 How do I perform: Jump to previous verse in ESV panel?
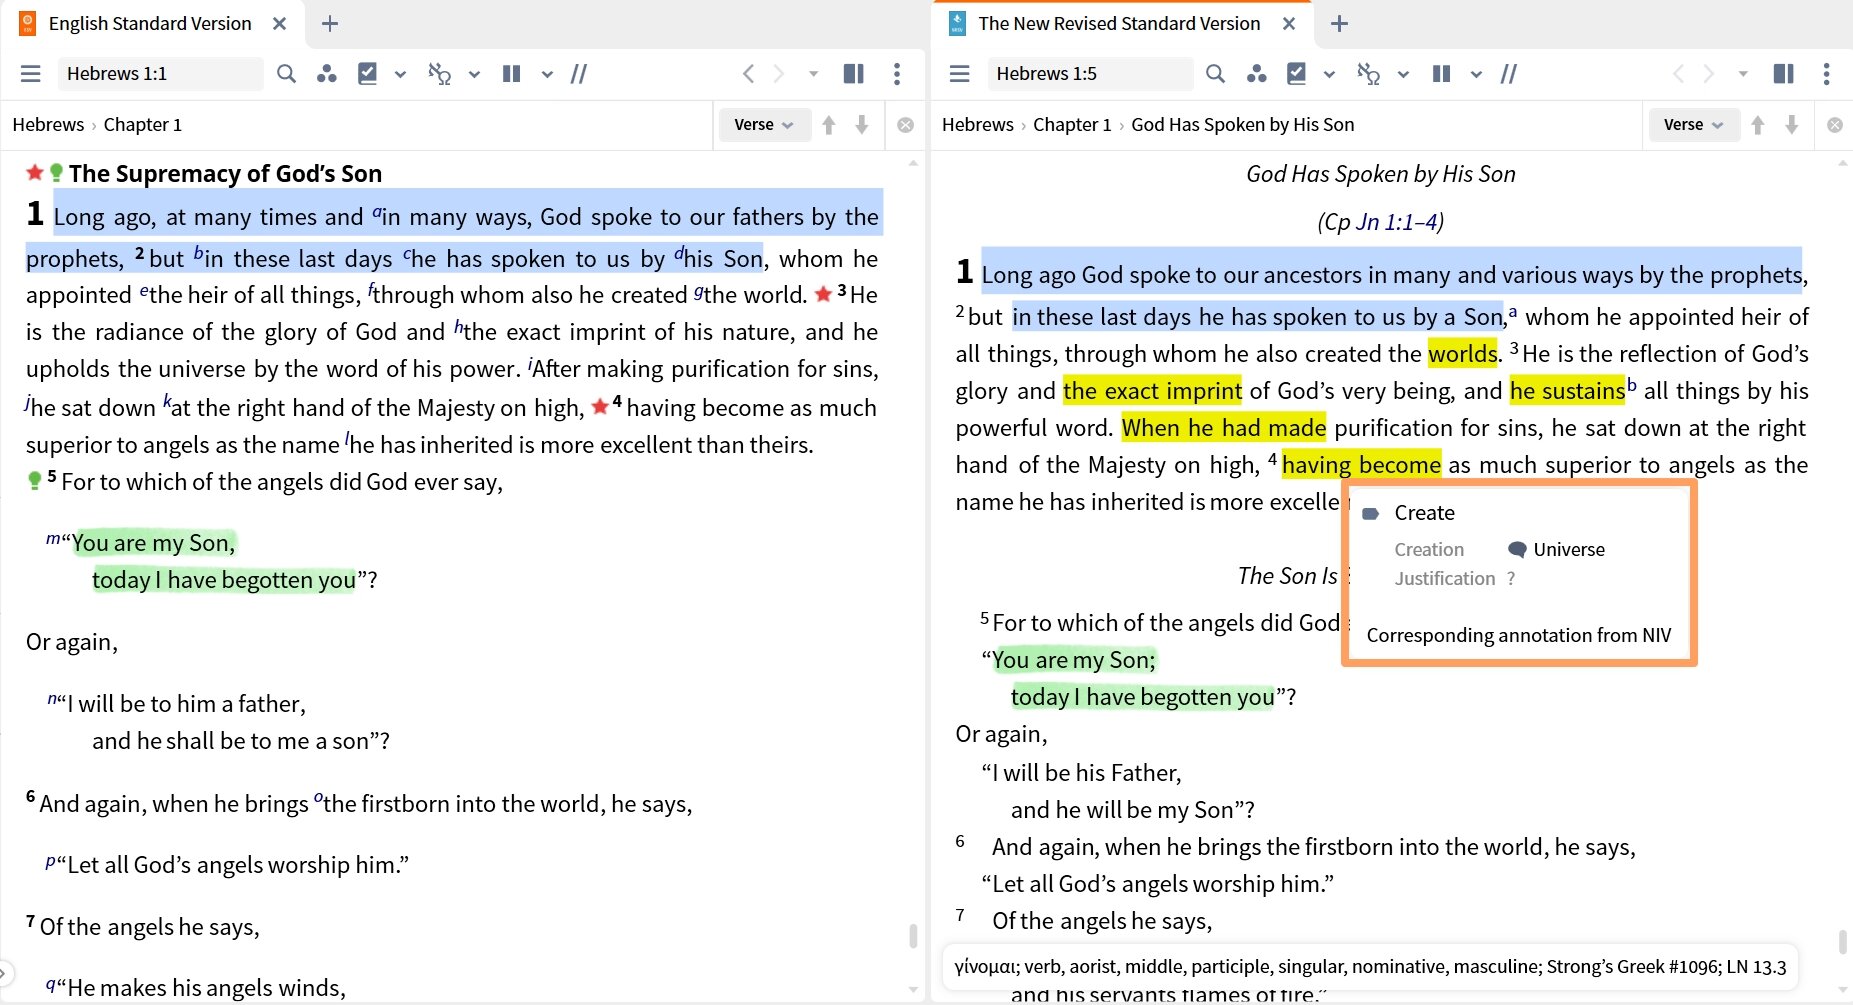(829, 125)
